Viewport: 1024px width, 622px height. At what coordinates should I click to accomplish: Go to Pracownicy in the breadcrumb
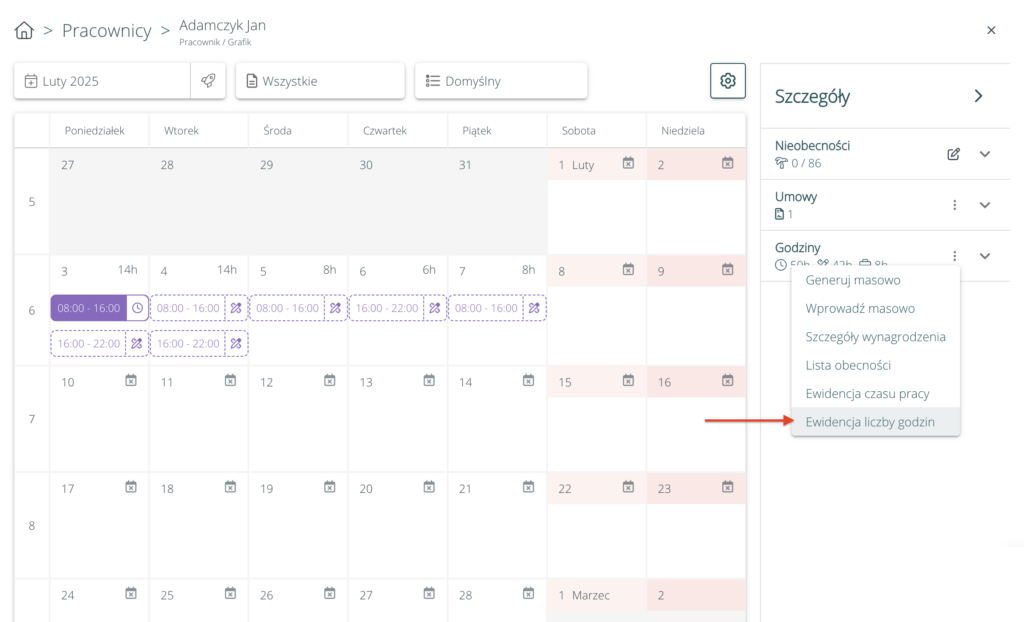click(x=106, y=31)
